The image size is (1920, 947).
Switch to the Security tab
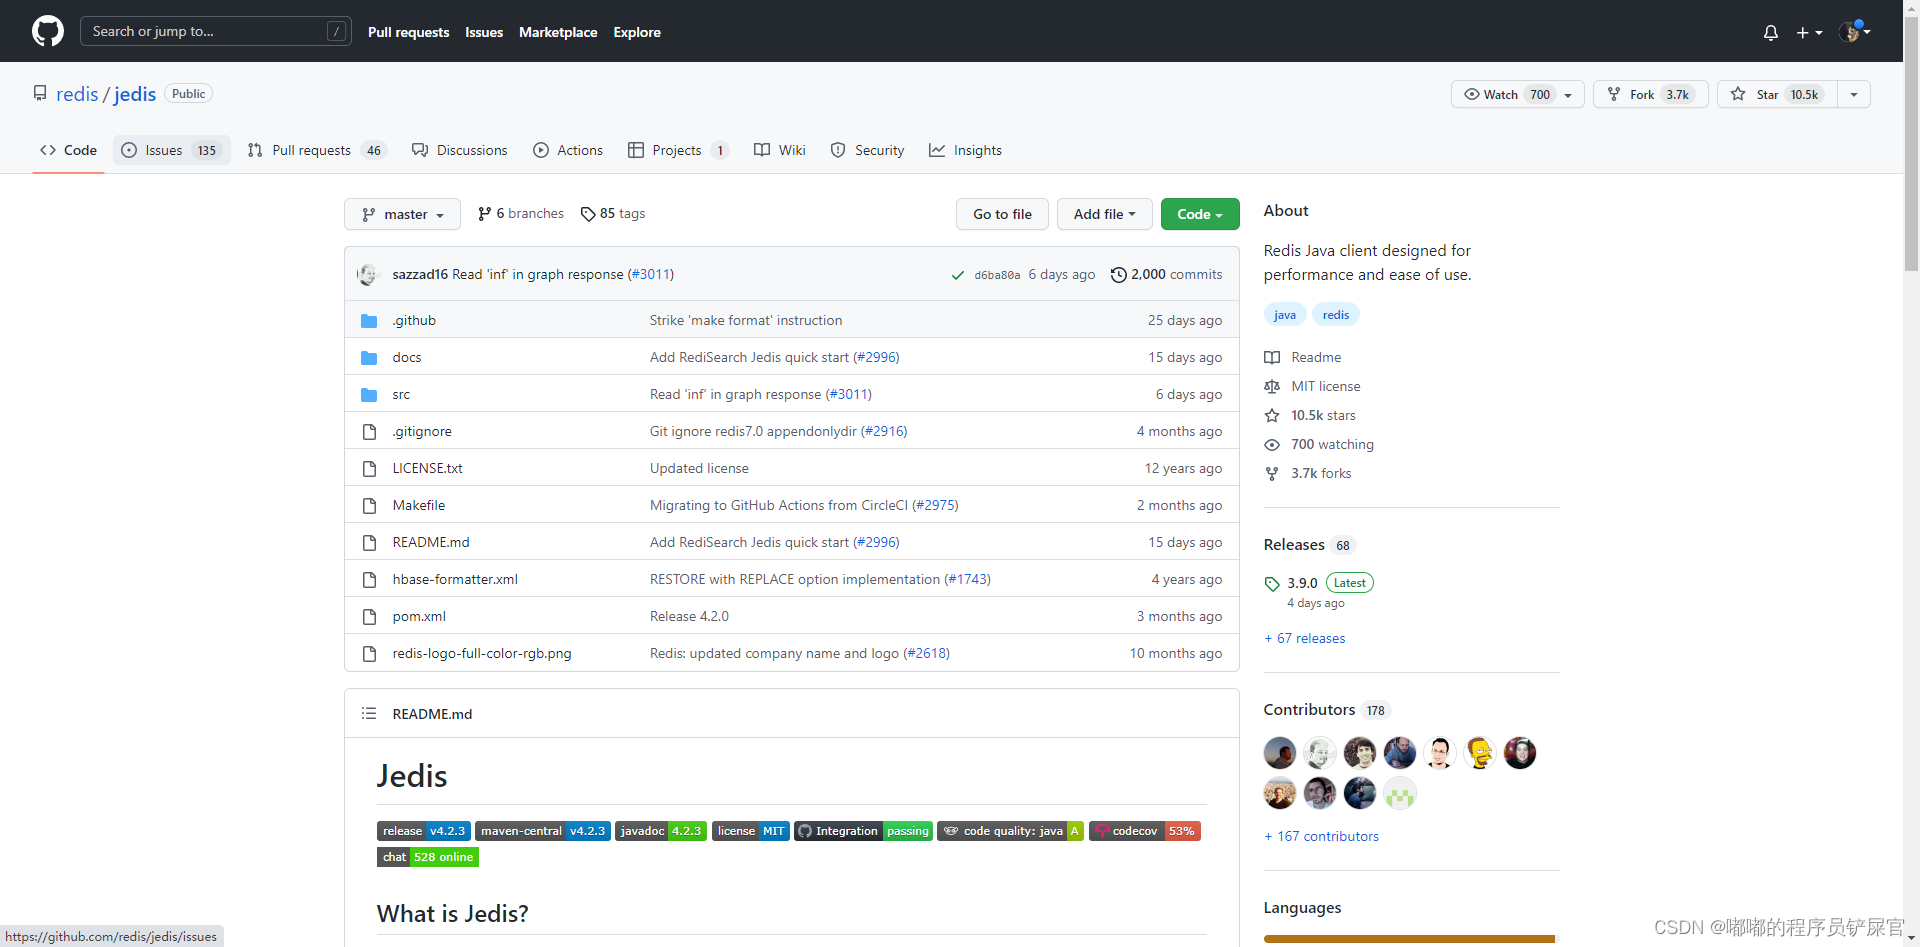tap(868, 150)
